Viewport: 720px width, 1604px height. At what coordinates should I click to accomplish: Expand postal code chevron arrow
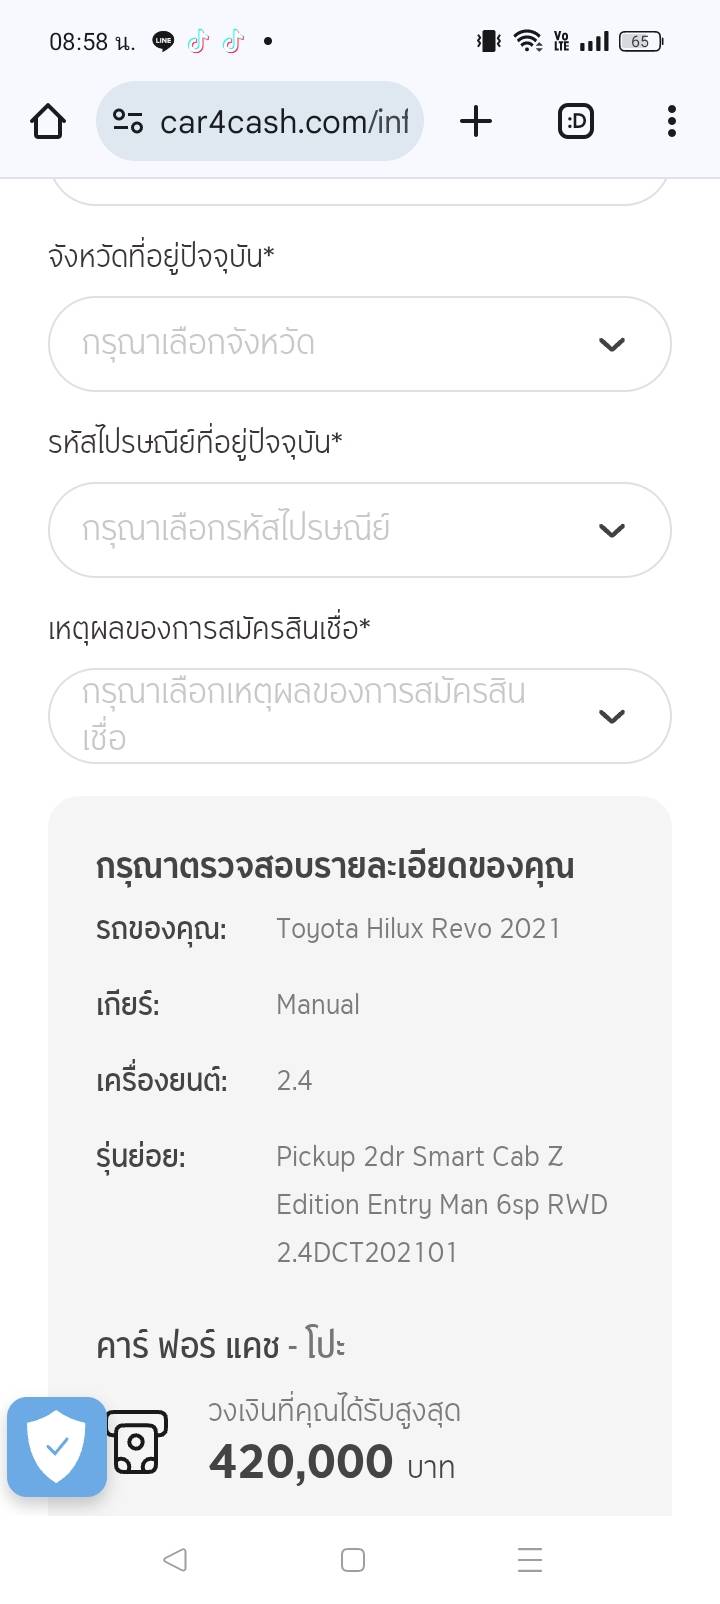pos(611,530)
